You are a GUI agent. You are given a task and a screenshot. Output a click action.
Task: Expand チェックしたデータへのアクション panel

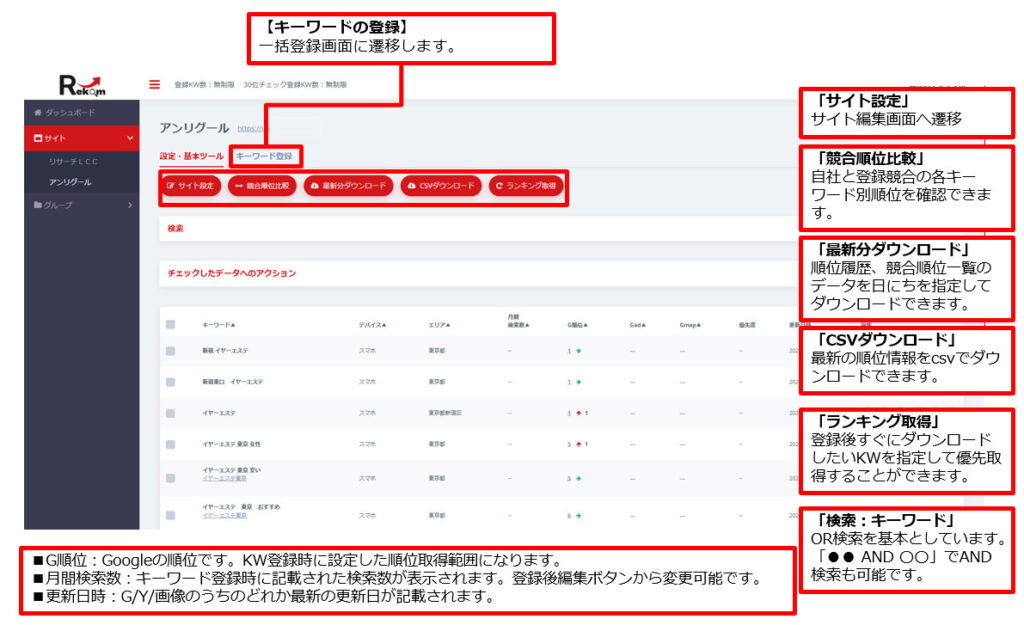click(x=231, y=272)
